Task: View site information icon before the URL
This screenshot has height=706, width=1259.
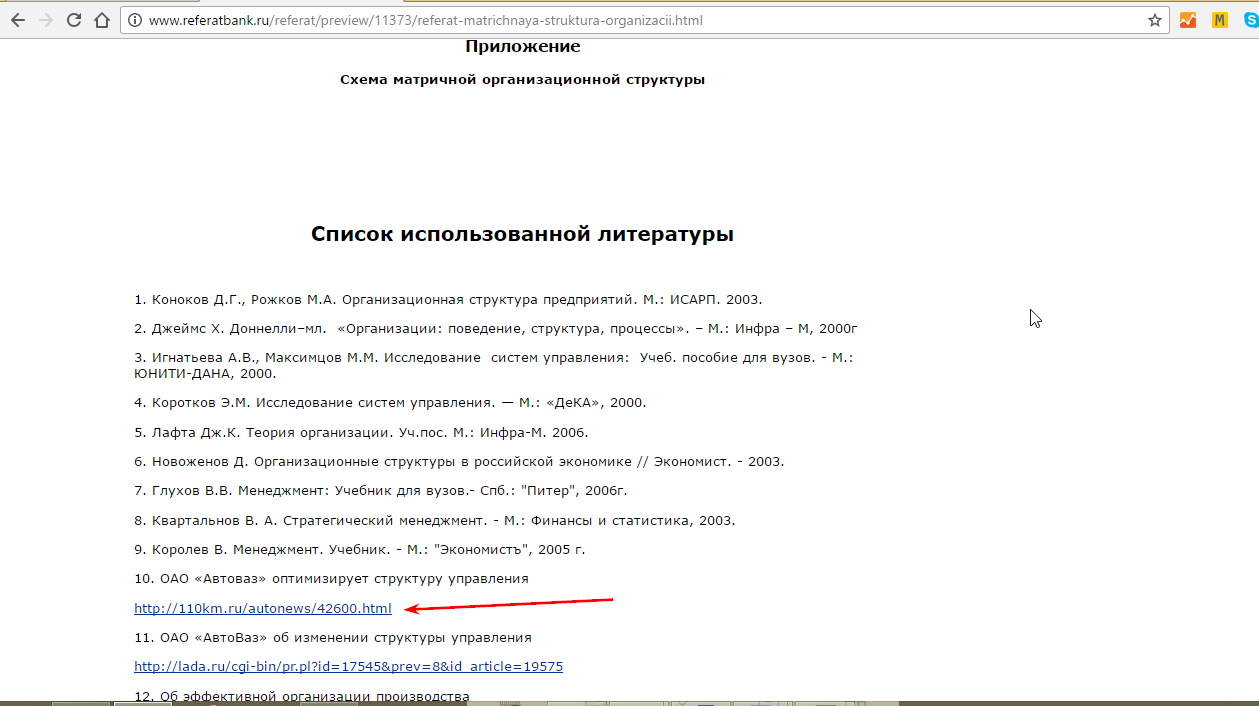Action: click(x=135, y=20)
